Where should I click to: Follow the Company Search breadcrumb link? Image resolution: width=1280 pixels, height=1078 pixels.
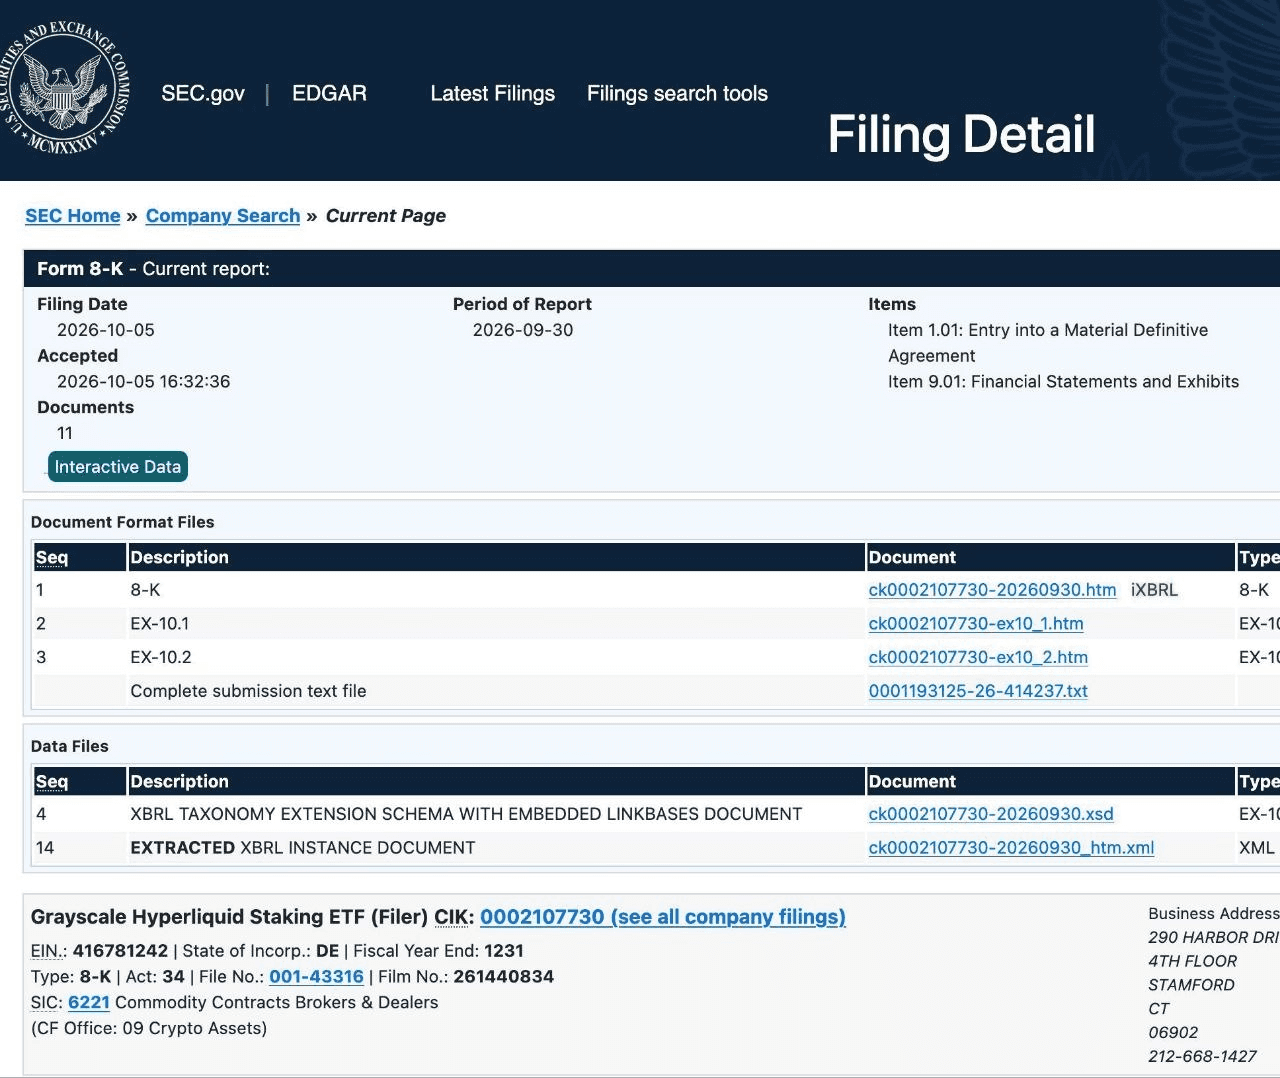pos(223,216)
